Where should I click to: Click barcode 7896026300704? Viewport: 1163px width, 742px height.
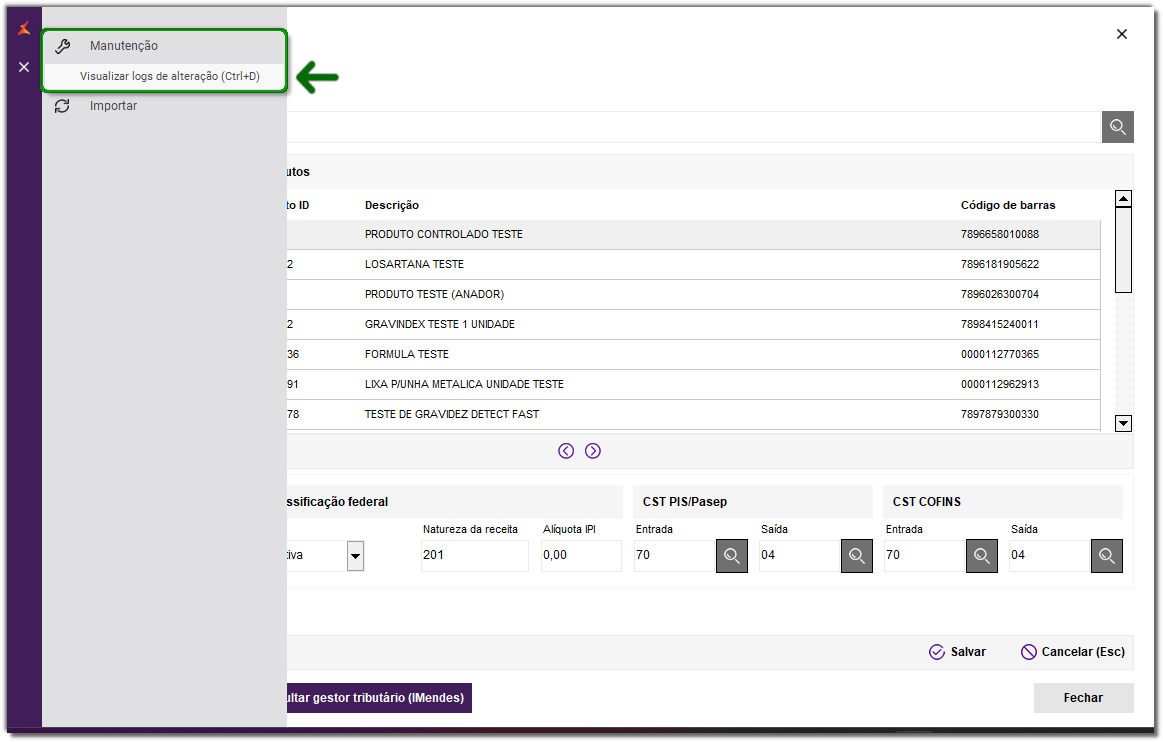click(x=1000, y=295)
